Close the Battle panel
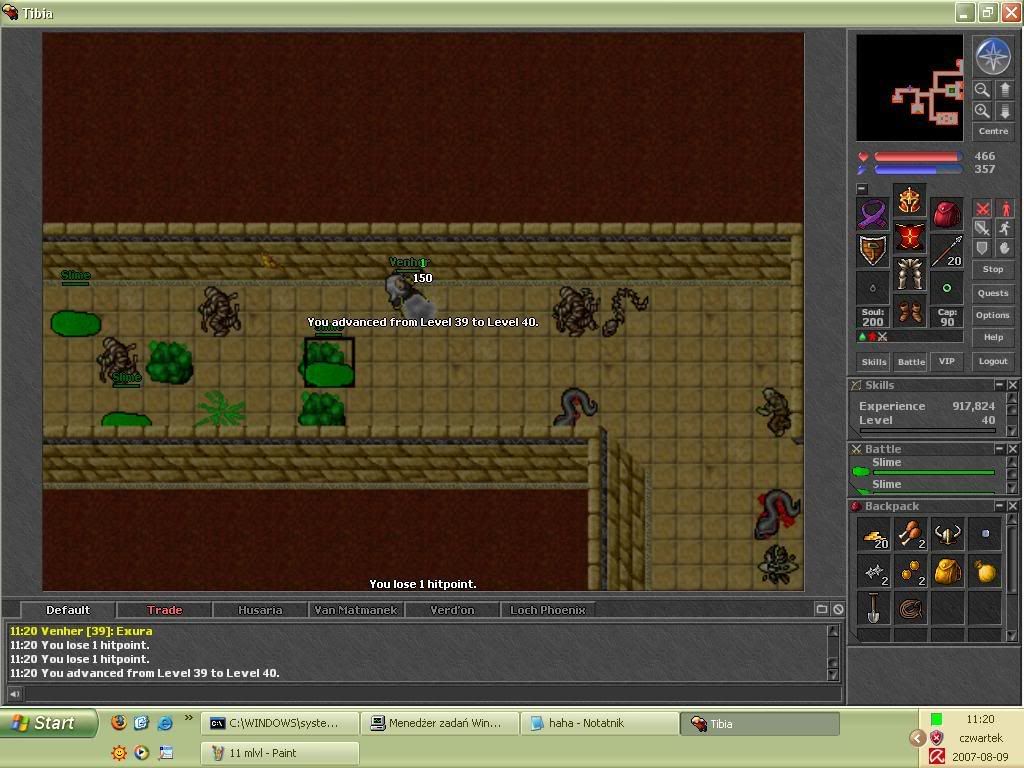The image size is (1024, 768). pos(1012,449)
